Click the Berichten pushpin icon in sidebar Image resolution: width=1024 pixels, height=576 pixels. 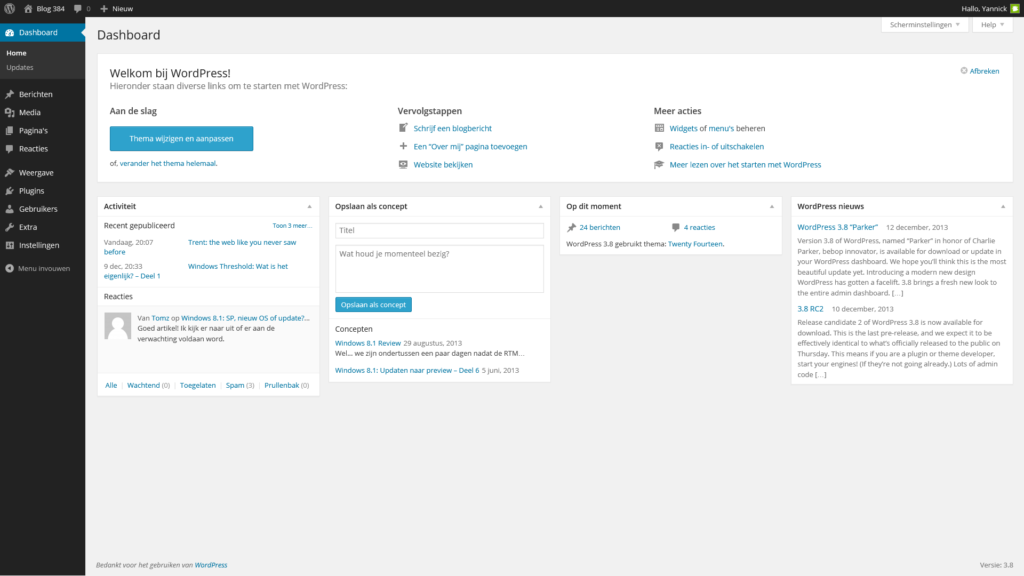click(x=10, y=94)
